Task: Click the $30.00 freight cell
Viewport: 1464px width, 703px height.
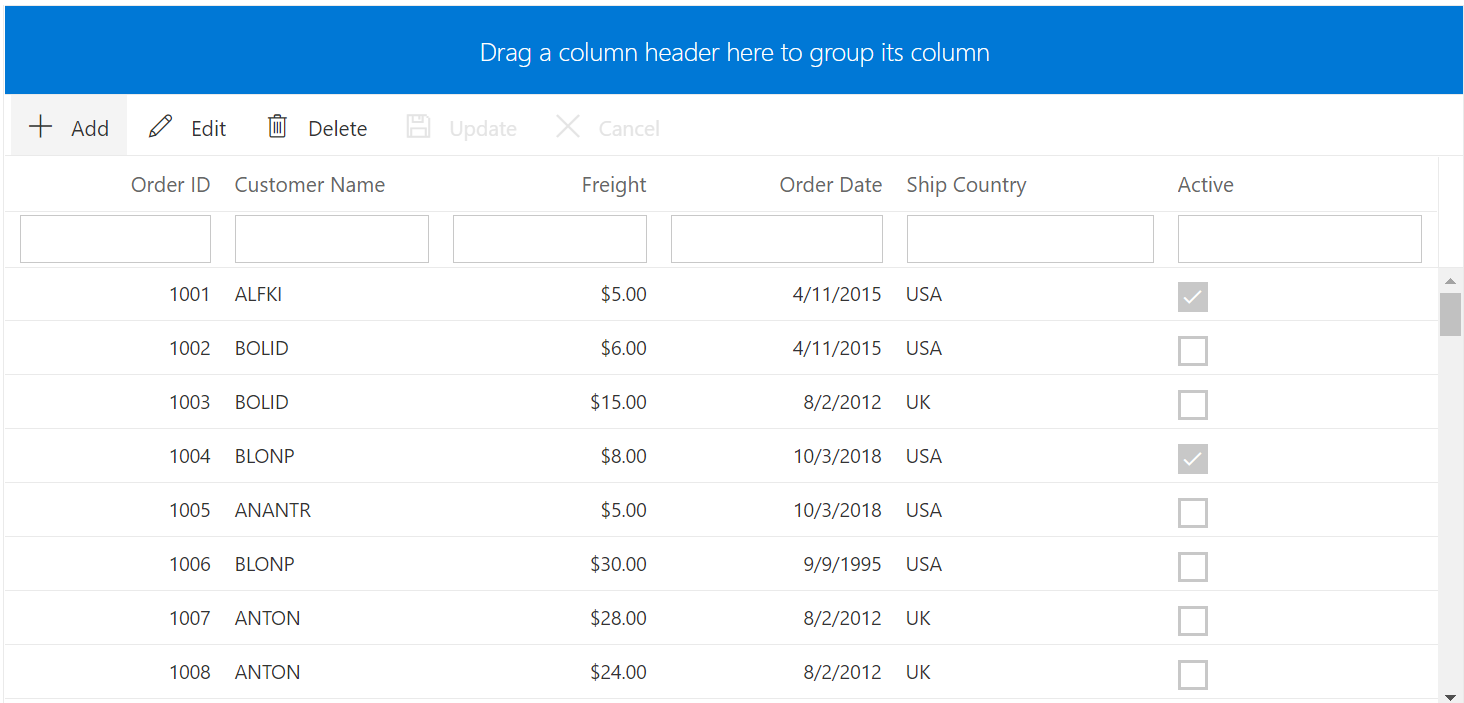Action: [x=618, y=564]
